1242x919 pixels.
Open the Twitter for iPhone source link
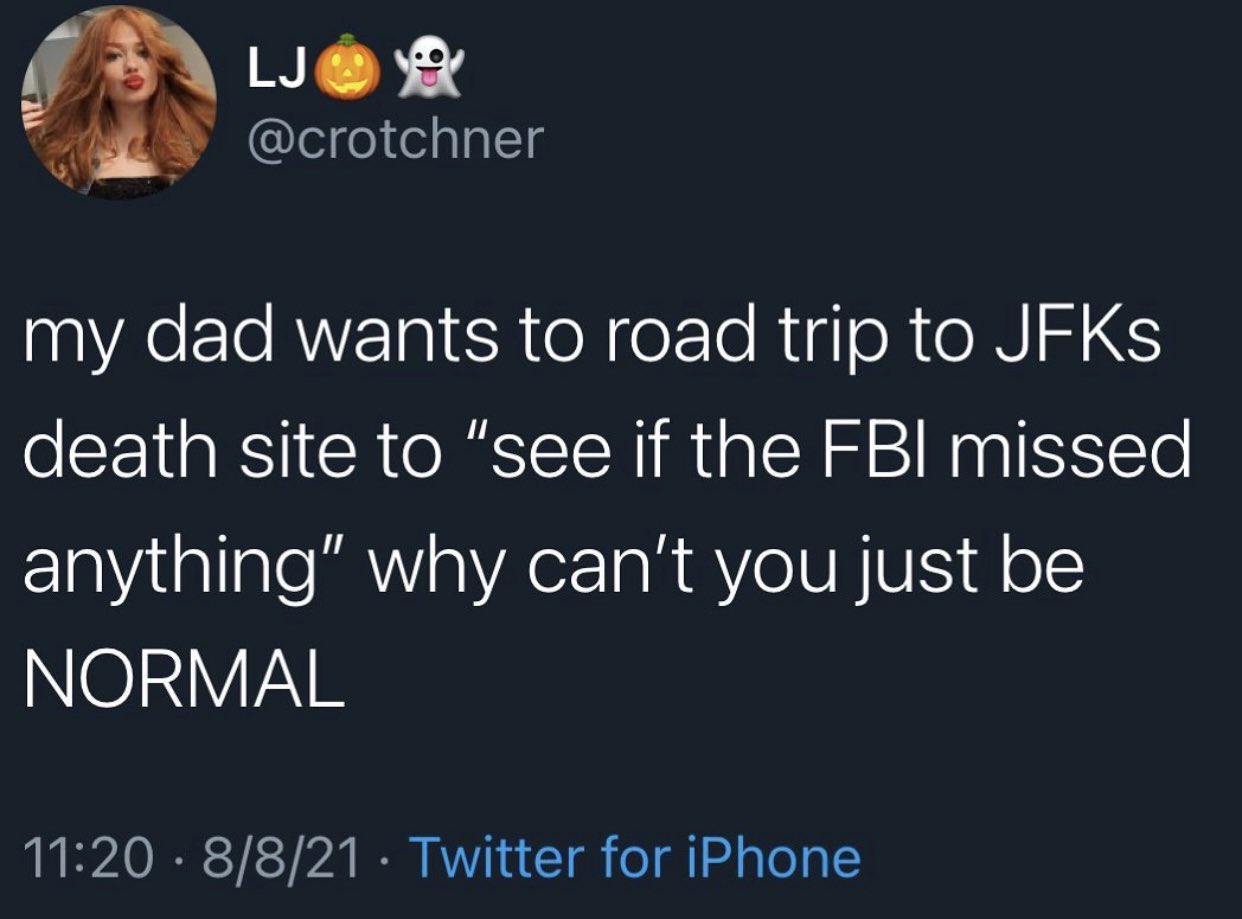click(x=634, y=857)
